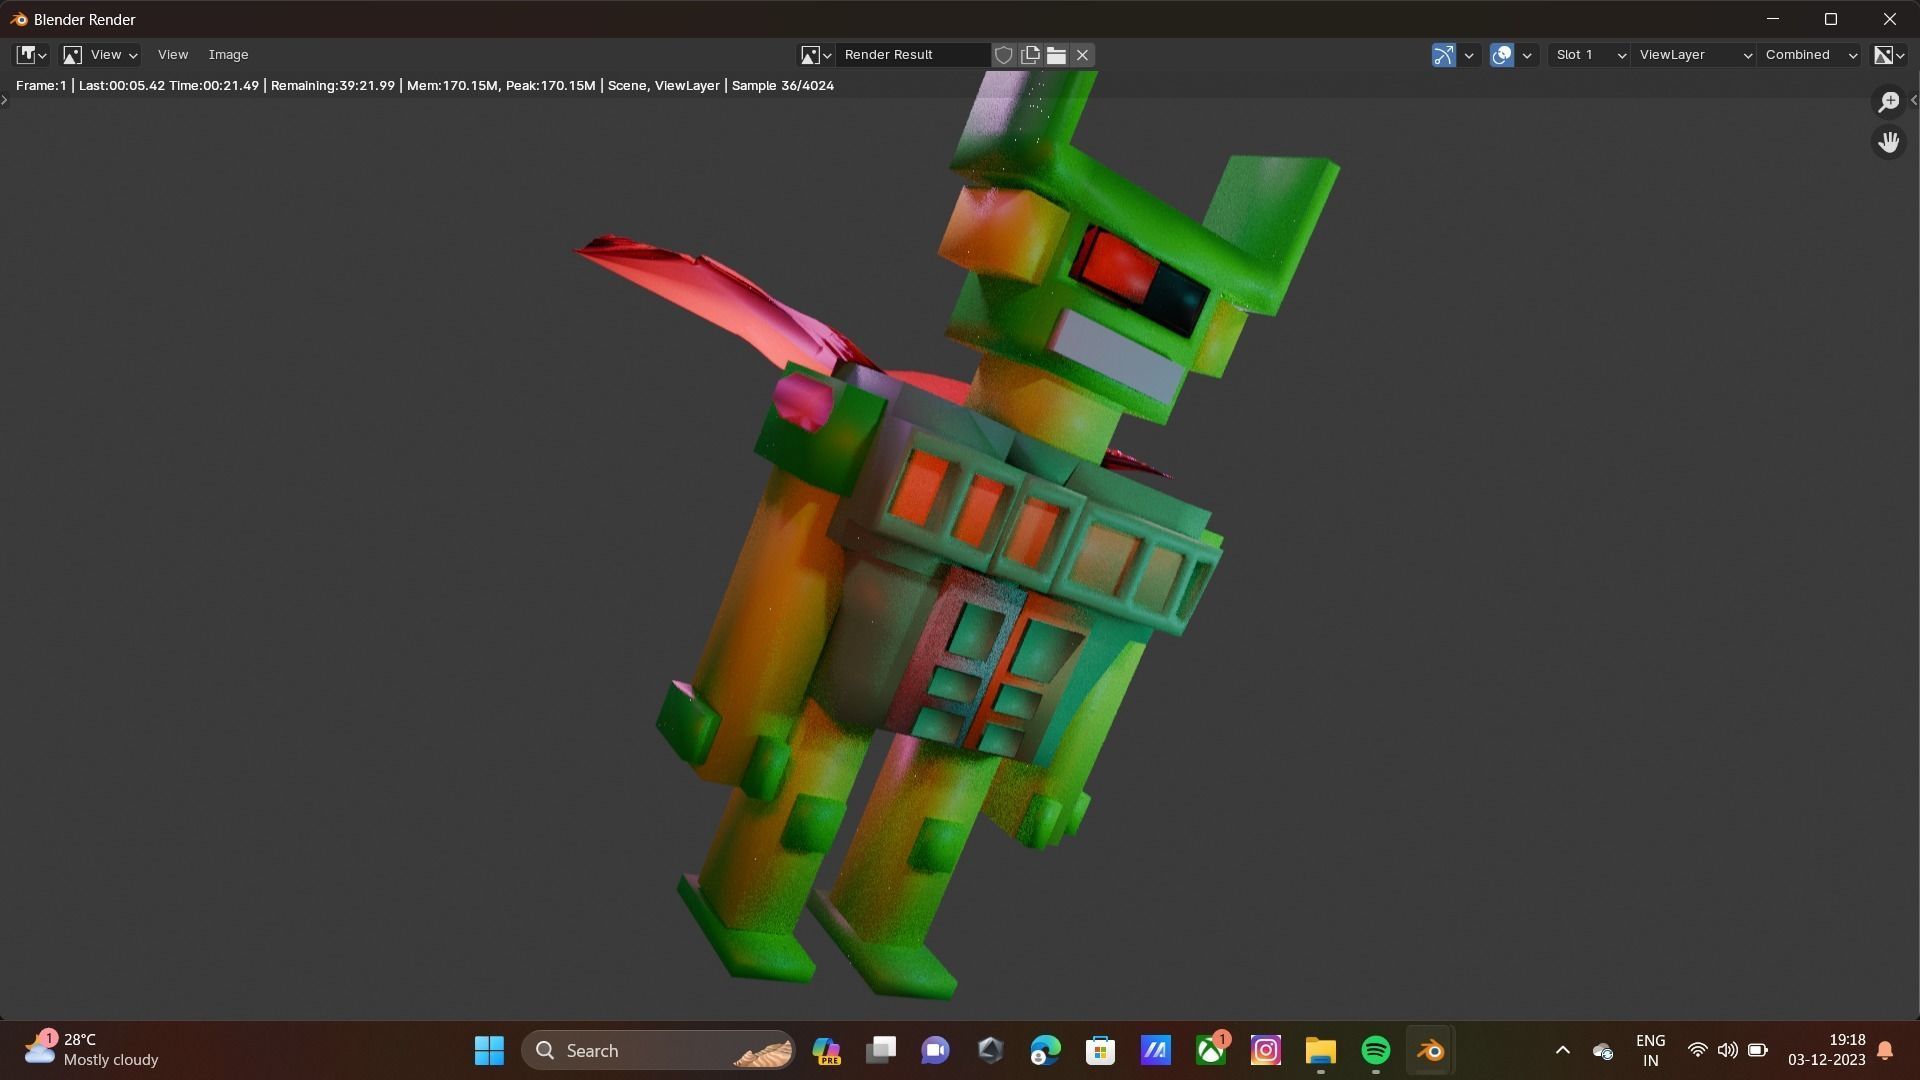Create a new image

tap(1030, 55)
